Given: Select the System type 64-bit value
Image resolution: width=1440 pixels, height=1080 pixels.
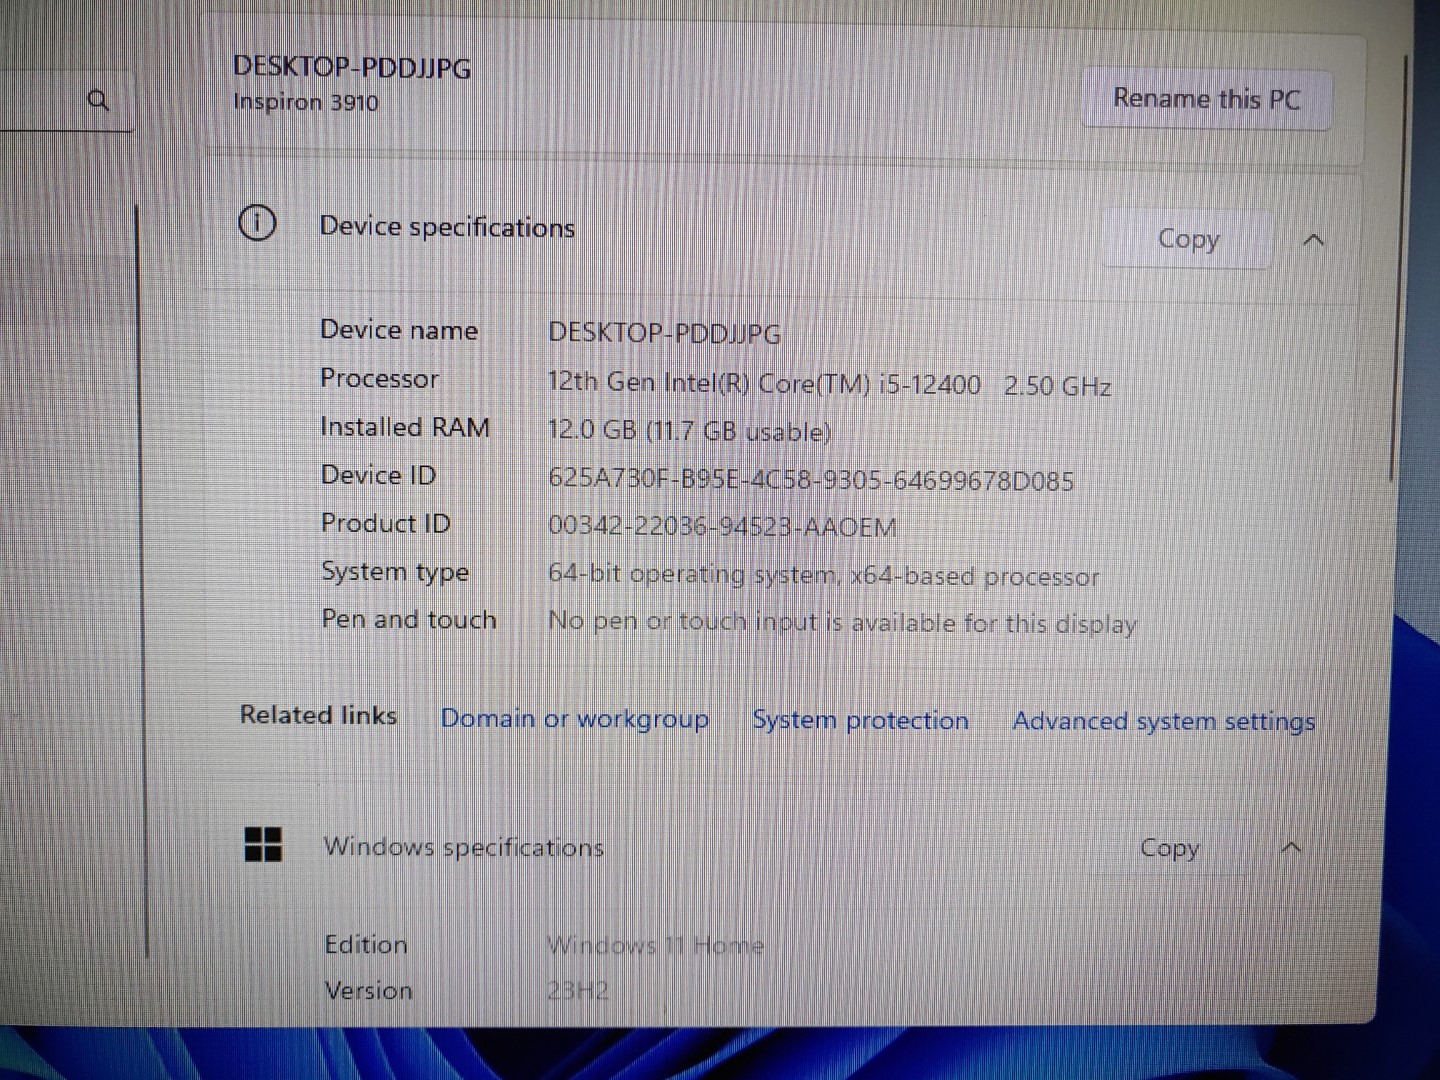Looking at the screenshot, I should (823, 576).
